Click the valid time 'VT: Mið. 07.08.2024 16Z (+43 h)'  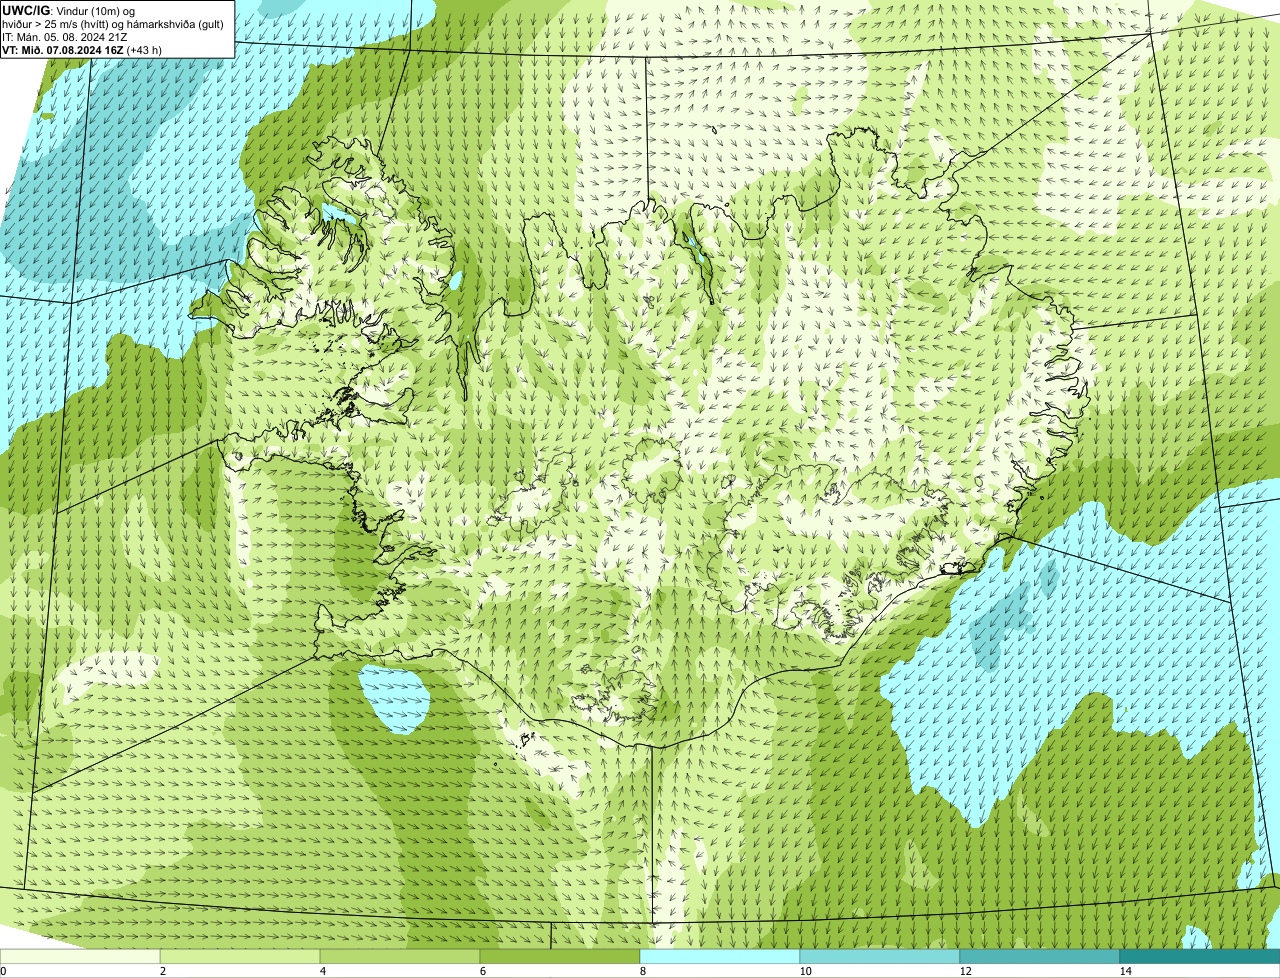(83, 50)
